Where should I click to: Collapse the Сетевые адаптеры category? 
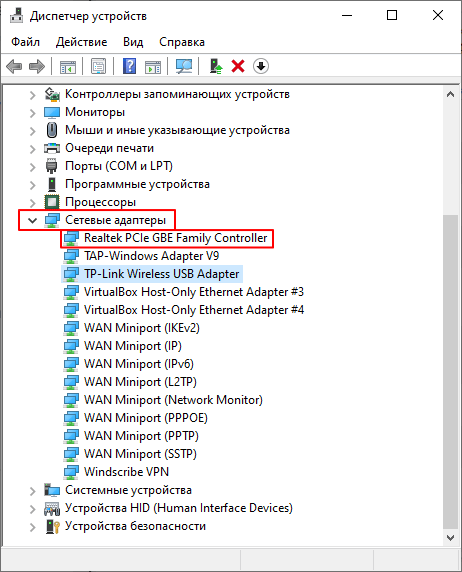[x=32, y=220]
